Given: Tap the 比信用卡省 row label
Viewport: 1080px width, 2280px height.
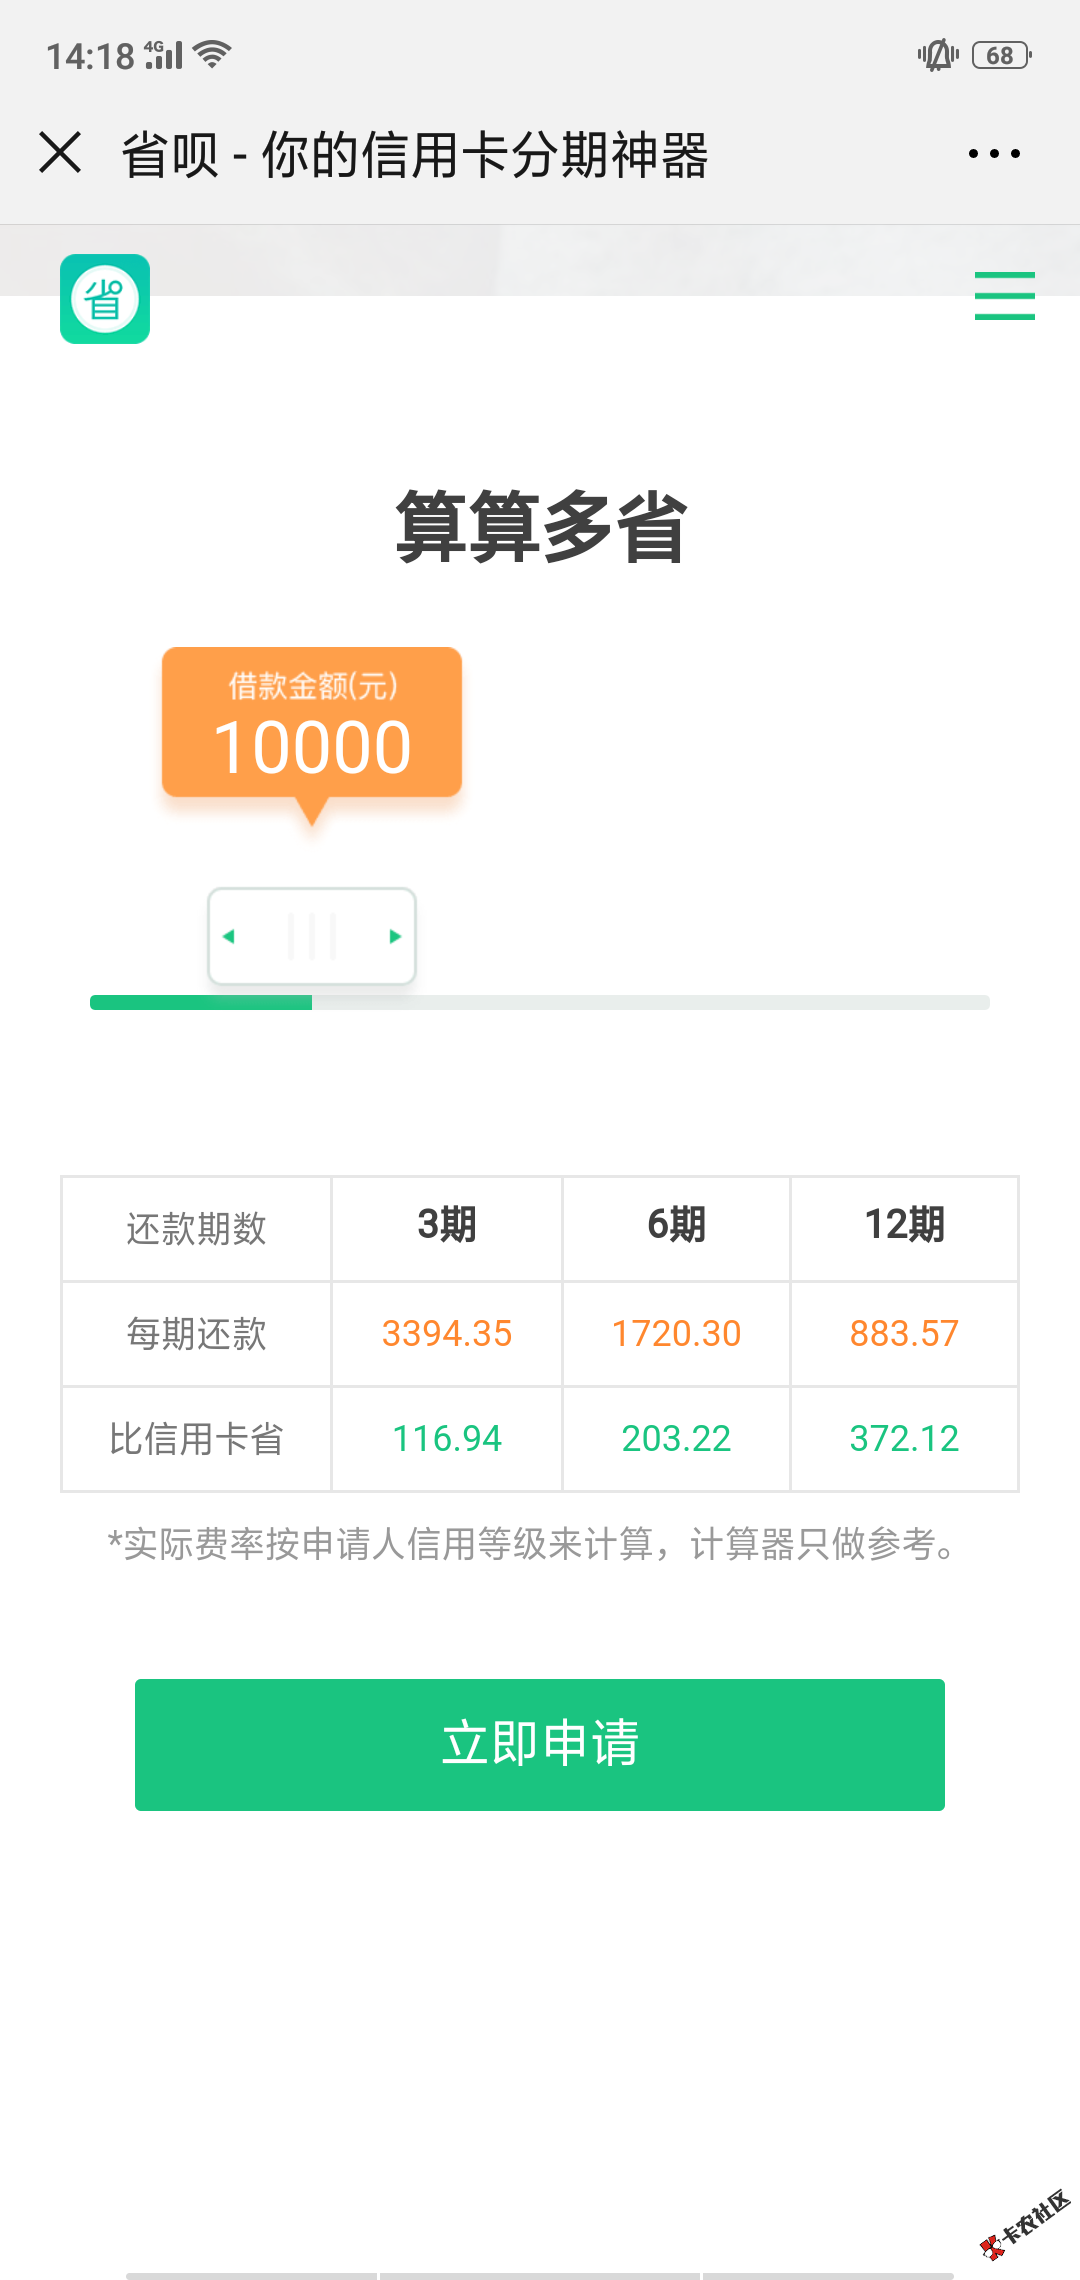Looking at the screenshot, I should [x=196, y=1439].
